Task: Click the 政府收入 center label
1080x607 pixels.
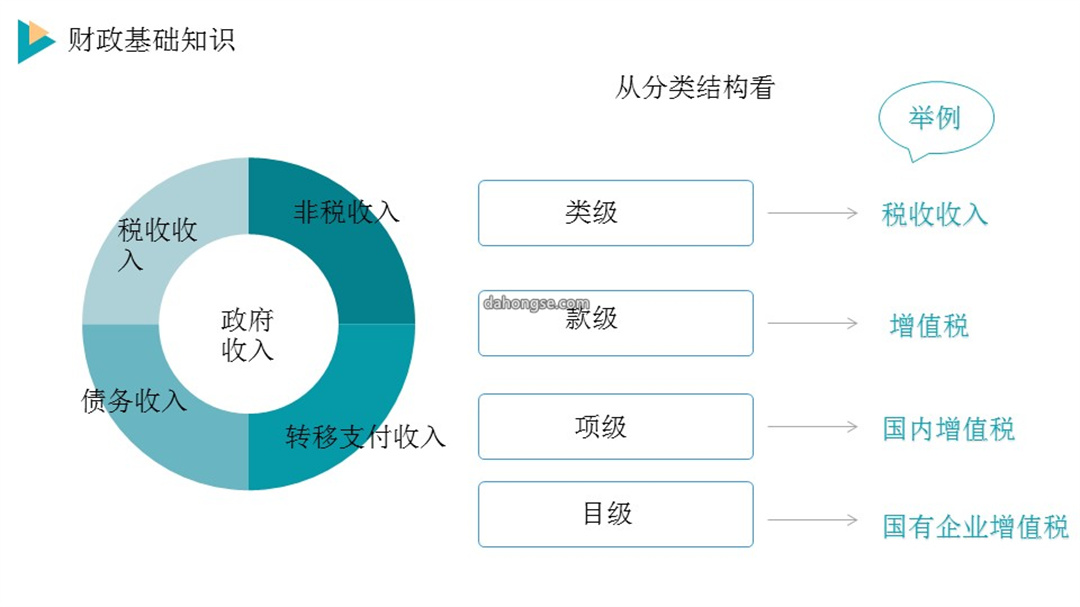Action: pos(247,335)
